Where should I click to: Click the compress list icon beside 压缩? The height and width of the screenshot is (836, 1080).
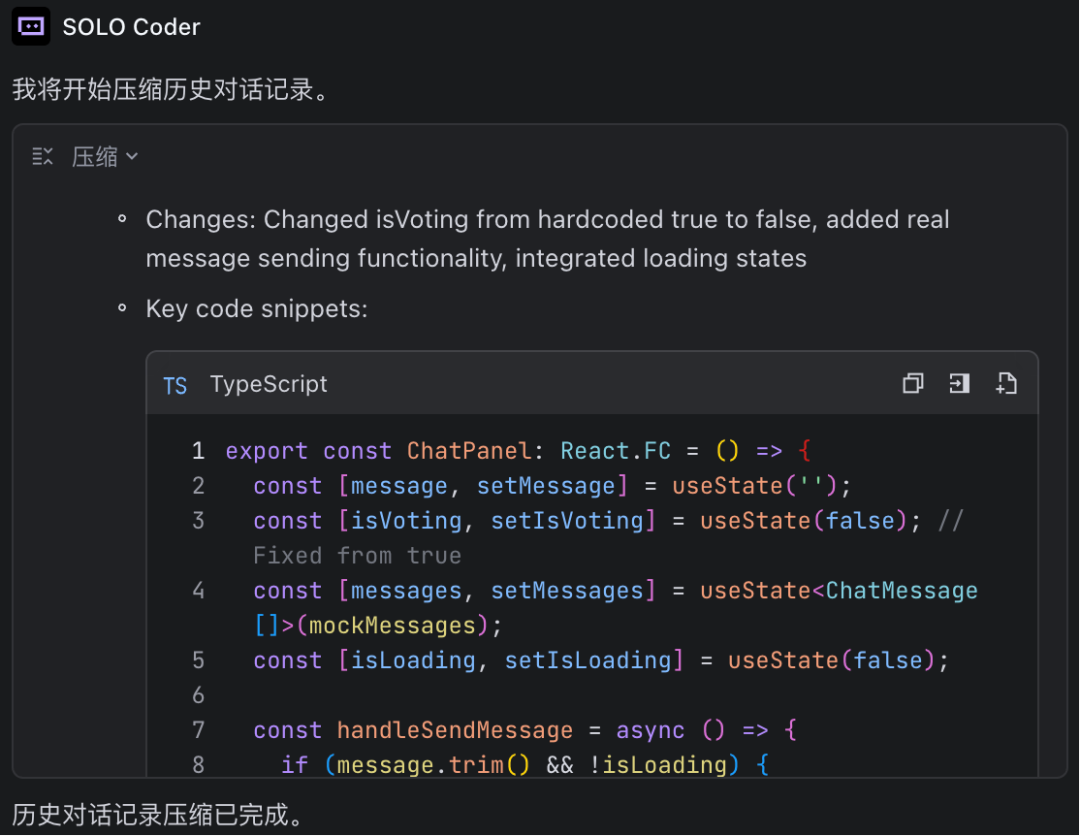coord(42,157)
